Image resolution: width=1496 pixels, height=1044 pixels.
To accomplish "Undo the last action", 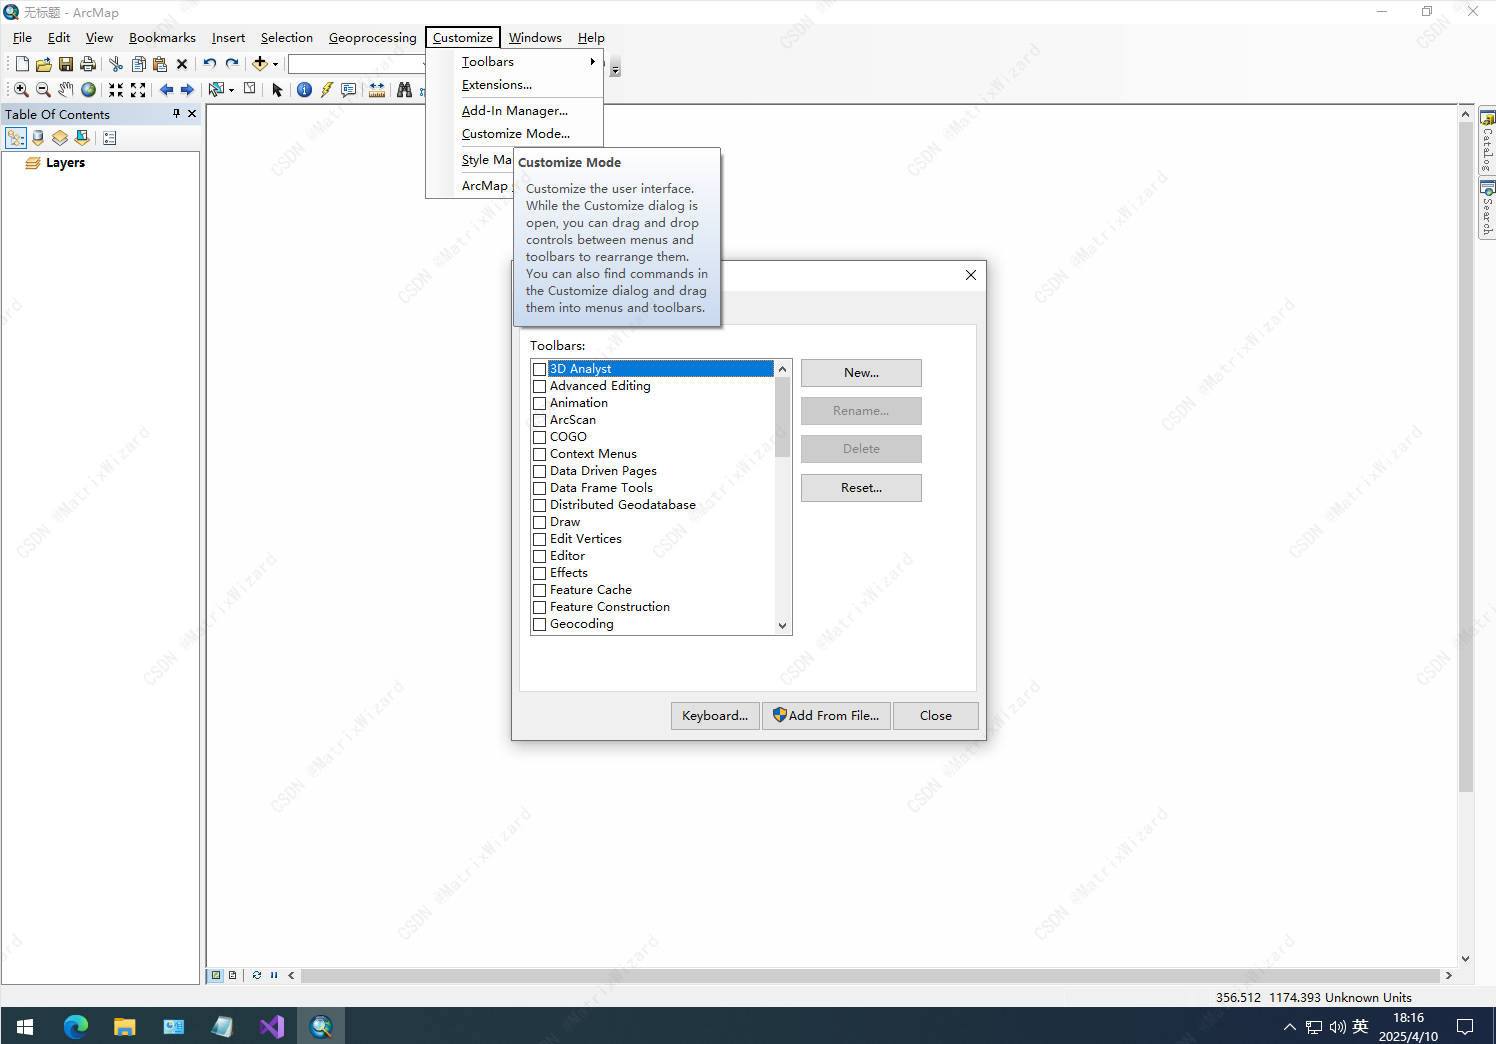I will tap(210, 64).
